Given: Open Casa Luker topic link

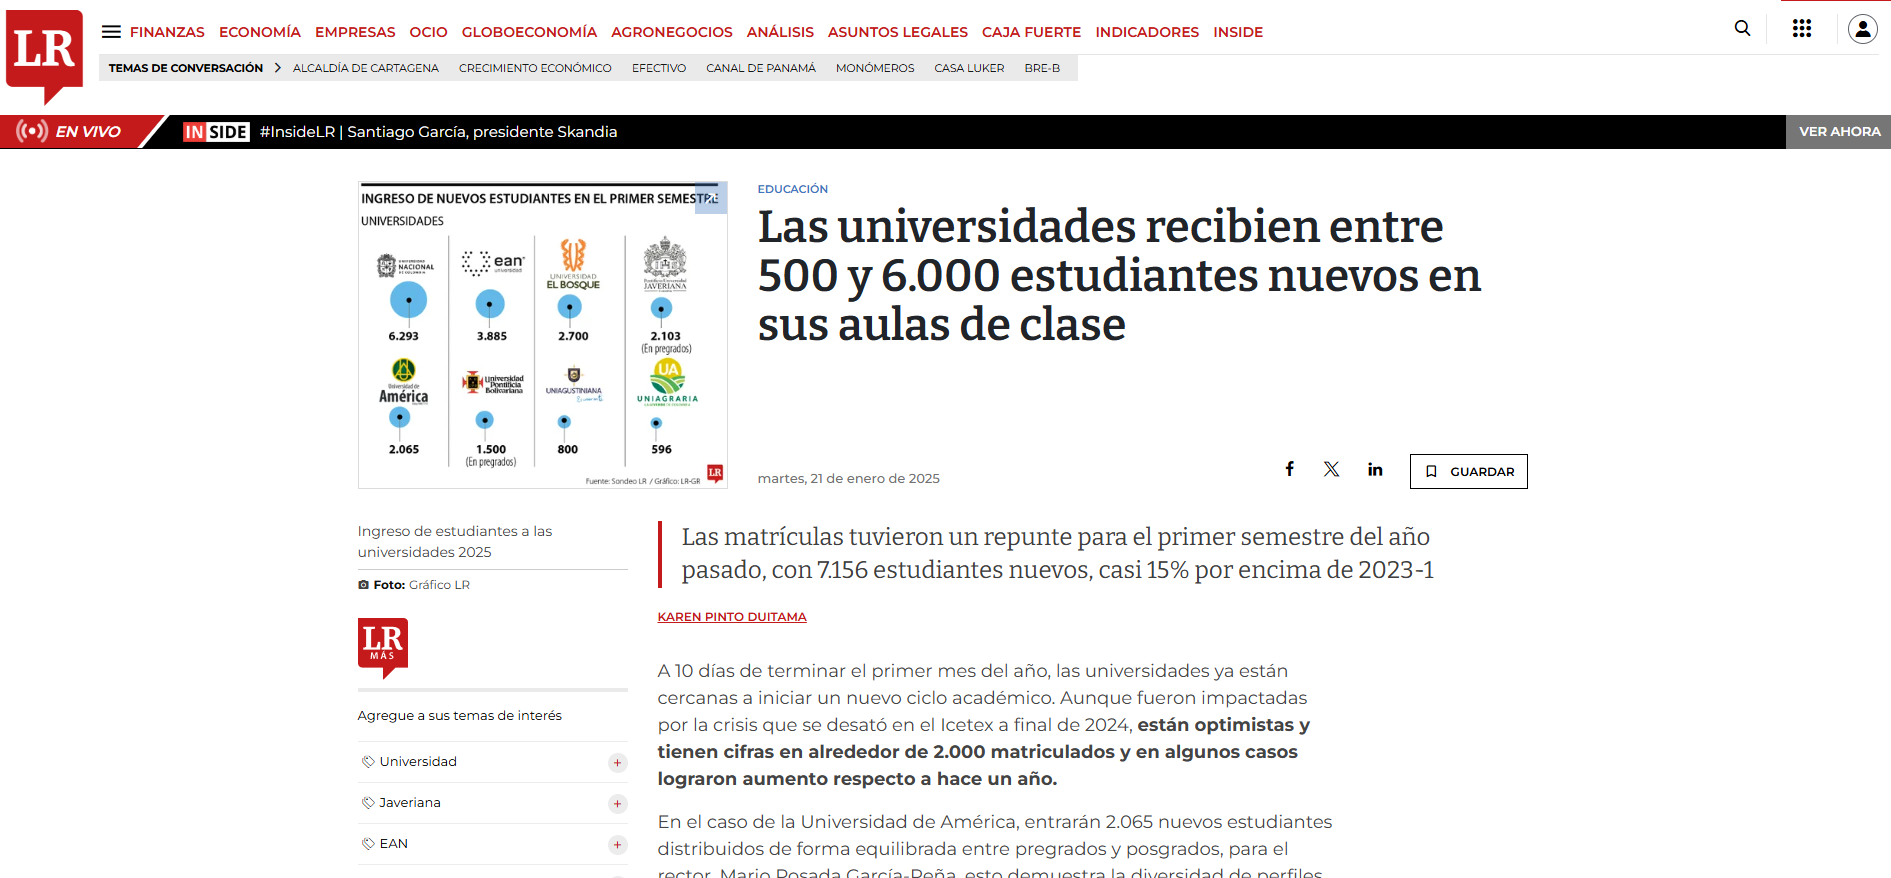Looking at the screenshot, I should pyautogui.click(x=969, y=68).
